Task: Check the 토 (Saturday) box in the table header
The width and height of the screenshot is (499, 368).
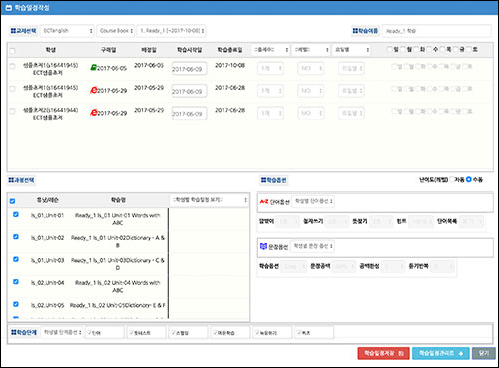Action: click(469, 49)
